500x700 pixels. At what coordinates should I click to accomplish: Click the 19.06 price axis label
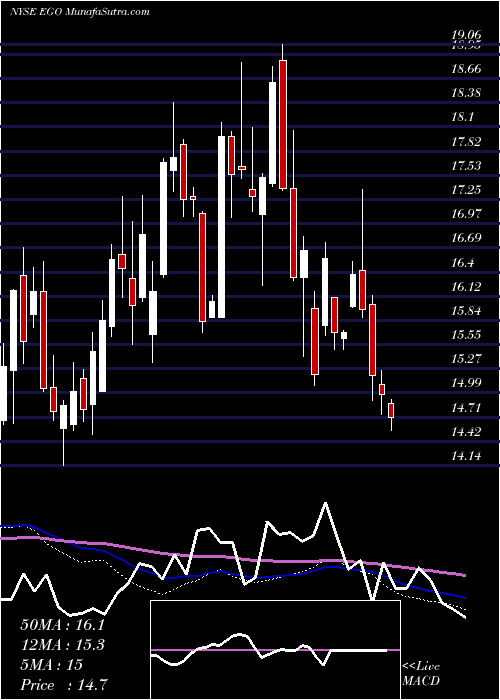467,36
